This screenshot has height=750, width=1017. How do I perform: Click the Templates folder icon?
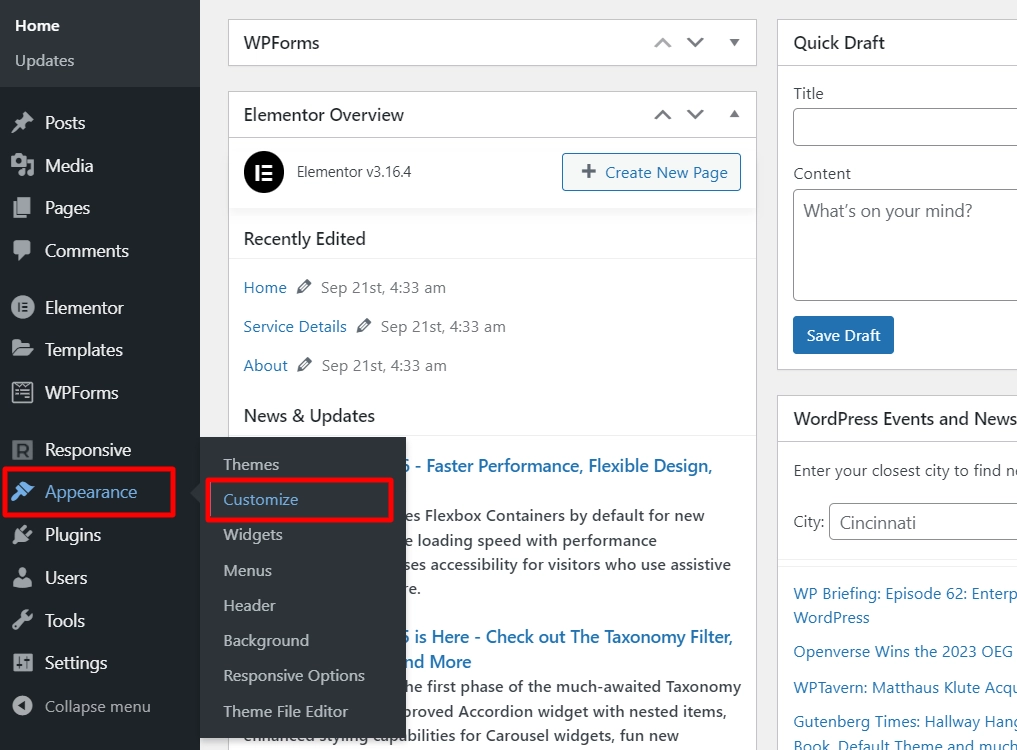point(23,349)
